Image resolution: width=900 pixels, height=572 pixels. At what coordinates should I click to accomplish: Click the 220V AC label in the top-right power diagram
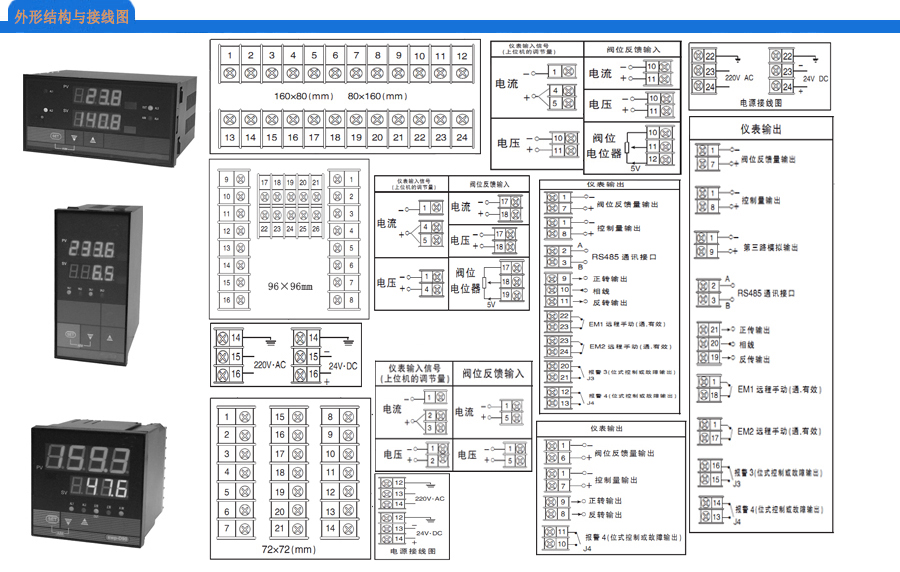click(738, 77)
